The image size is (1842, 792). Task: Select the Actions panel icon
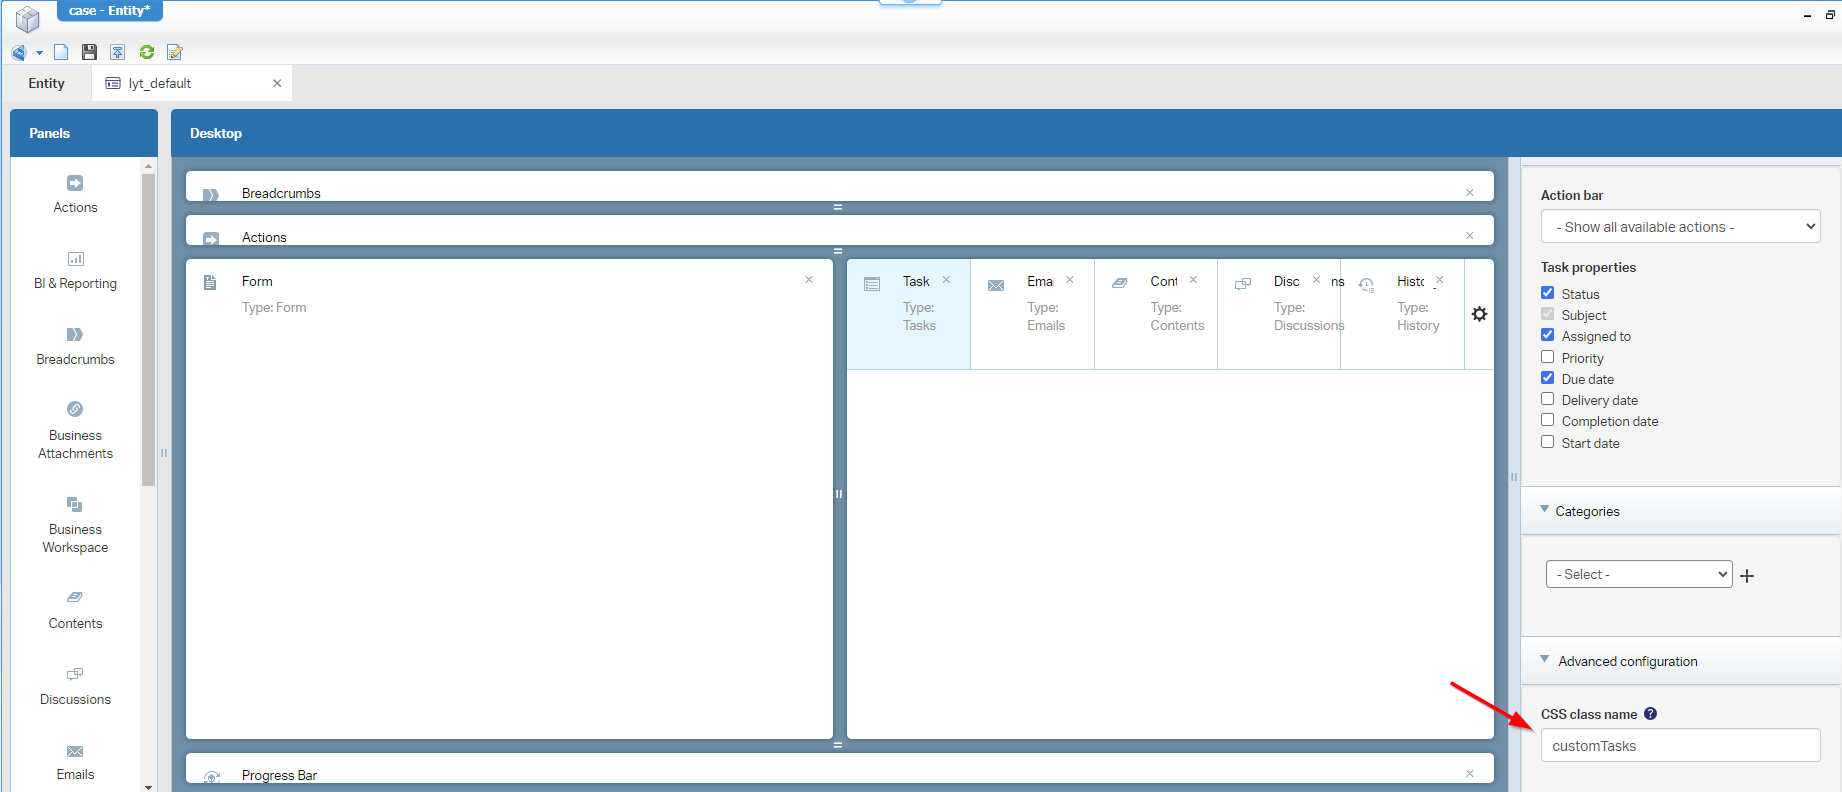pos(75,184)
